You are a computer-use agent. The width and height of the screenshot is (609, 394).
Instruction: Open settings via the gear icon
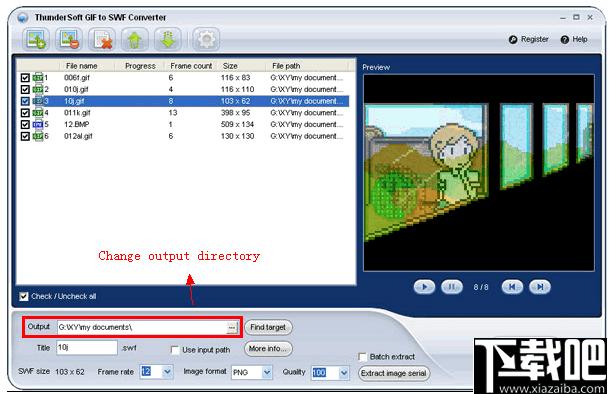(x=206, y=39)
